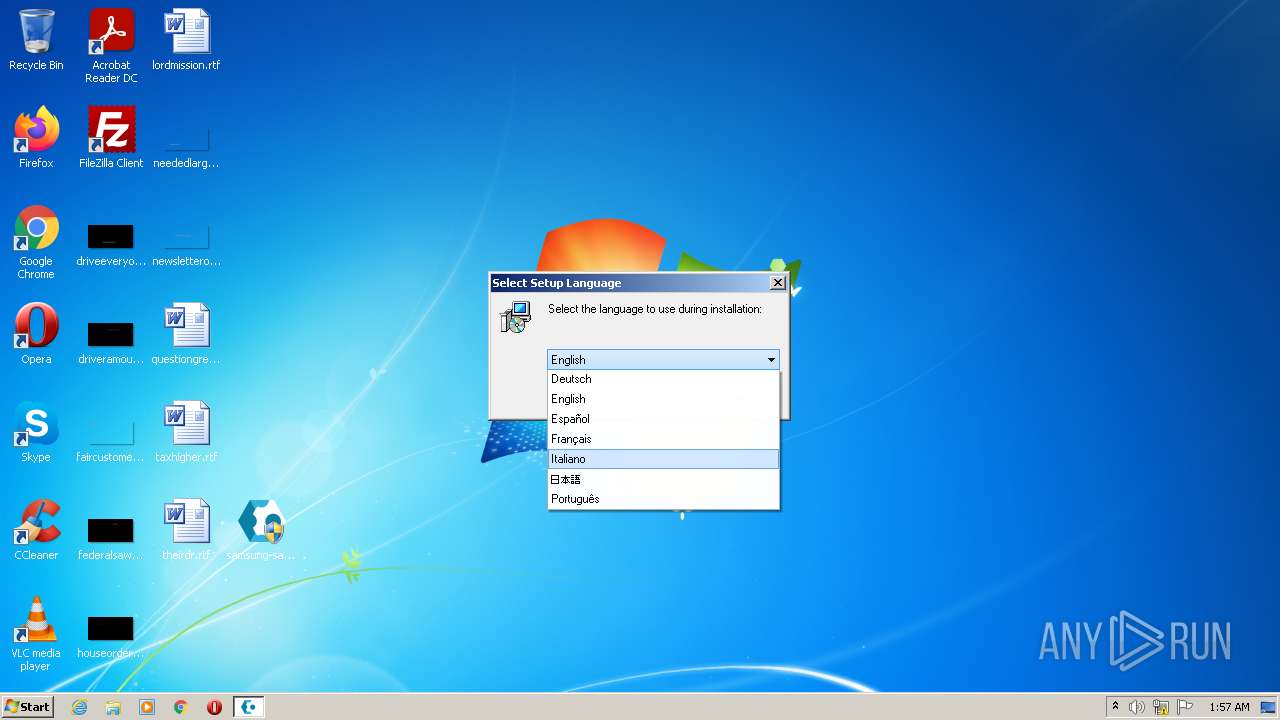Open the Recycle Bin desktop icon
Image resolution: width=1280 pixels, height=720 pixels.
click(x=36, y=40)
